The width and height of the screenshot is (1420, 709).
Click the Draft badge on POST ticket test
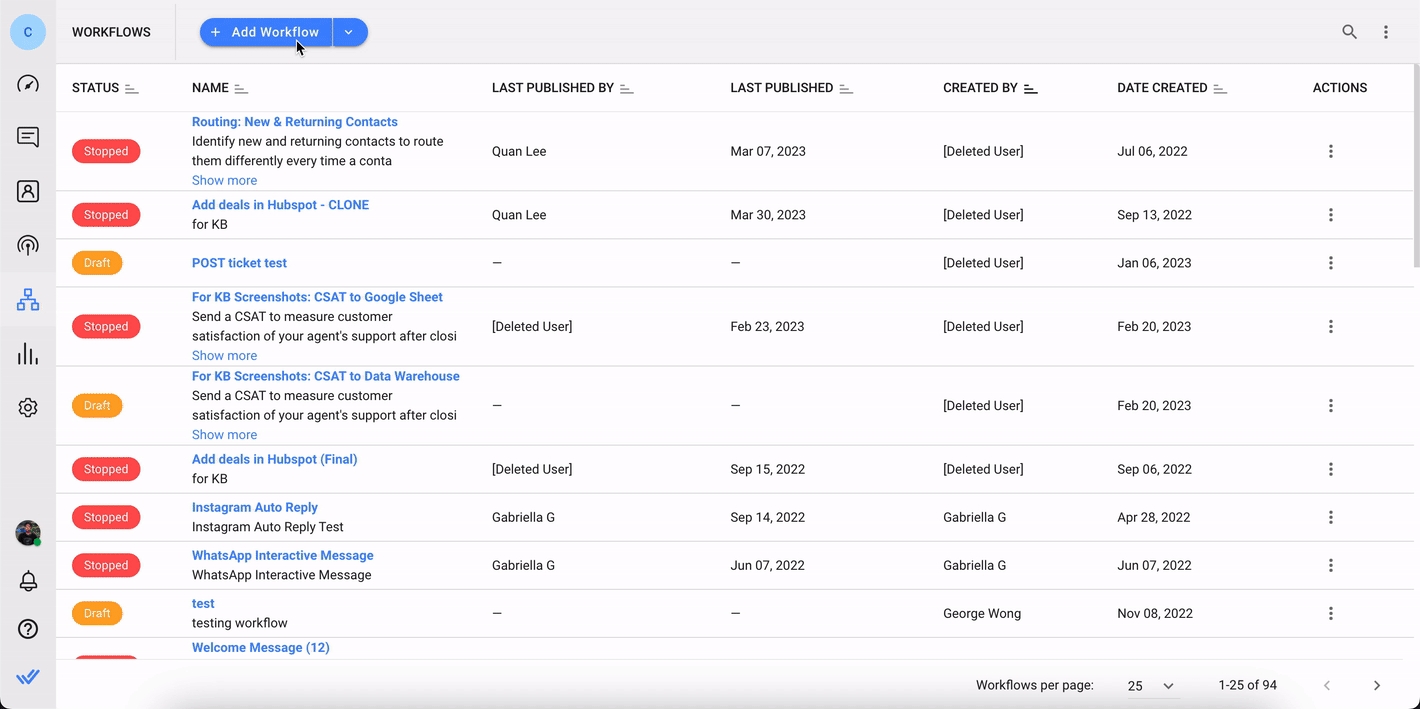click(x=97, y=263)
